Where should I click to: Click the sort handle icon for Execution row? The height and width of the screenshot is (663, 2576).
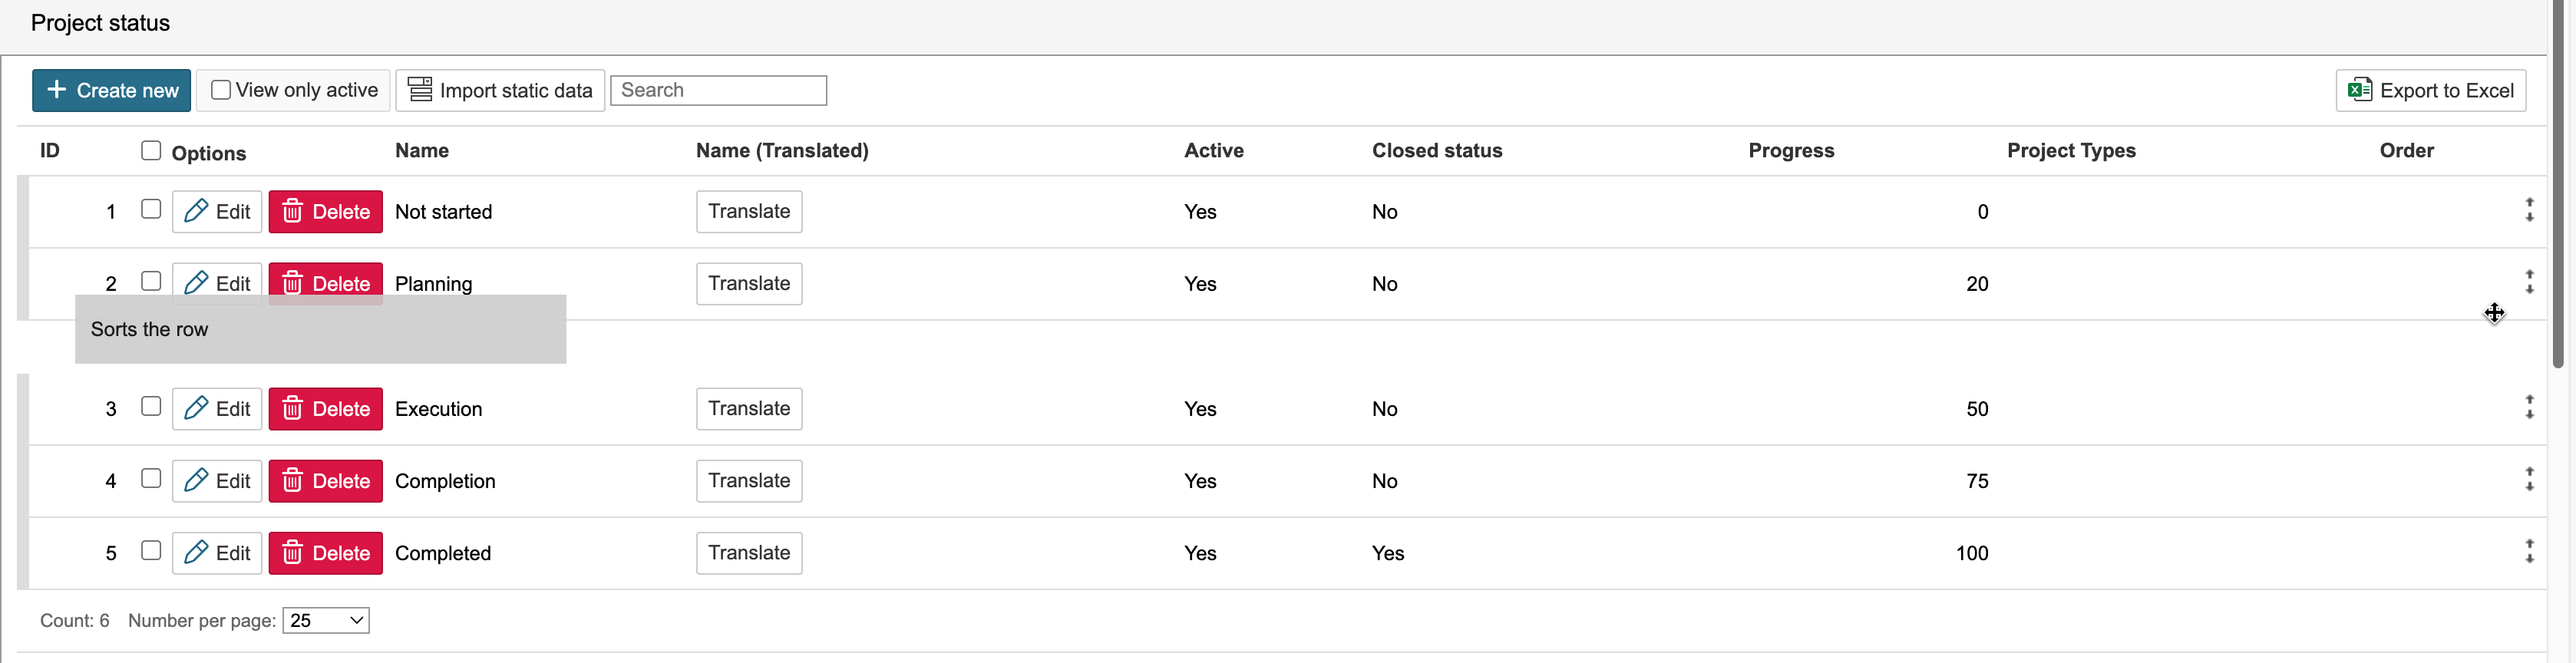pos(2529,407)
